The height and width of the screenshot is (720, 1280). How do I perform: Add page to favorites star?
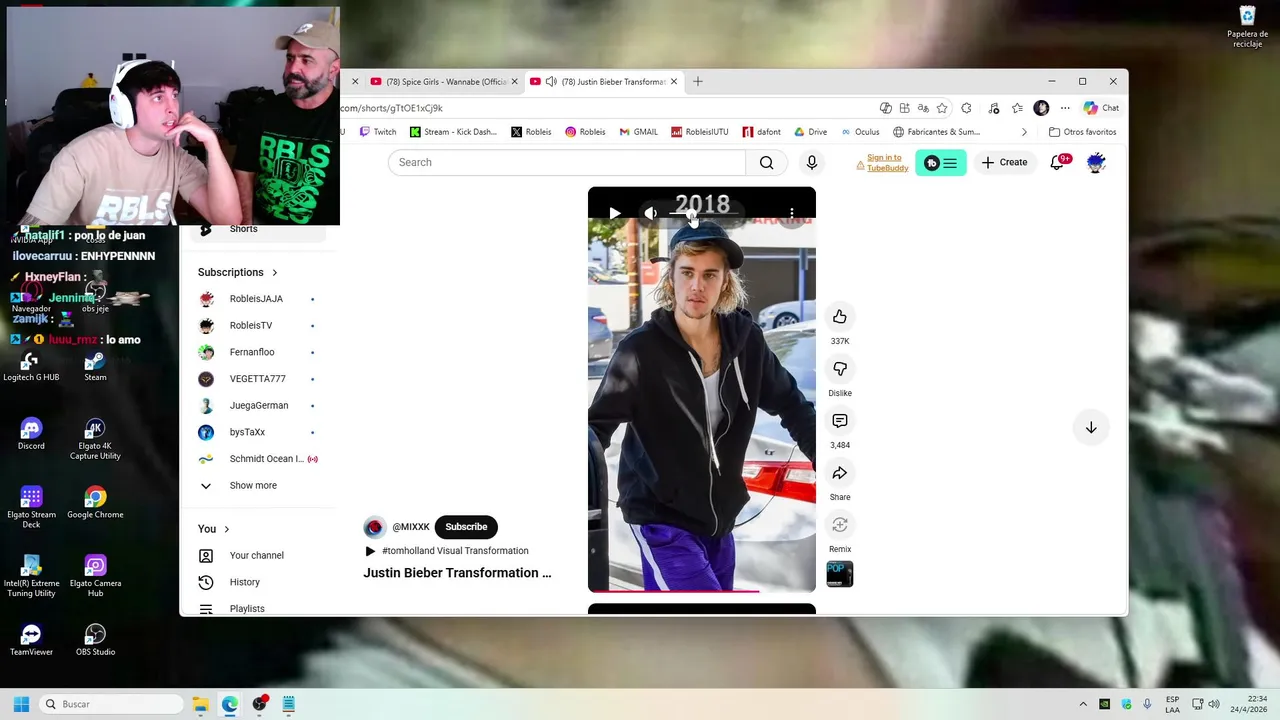(x=942, y=108)
